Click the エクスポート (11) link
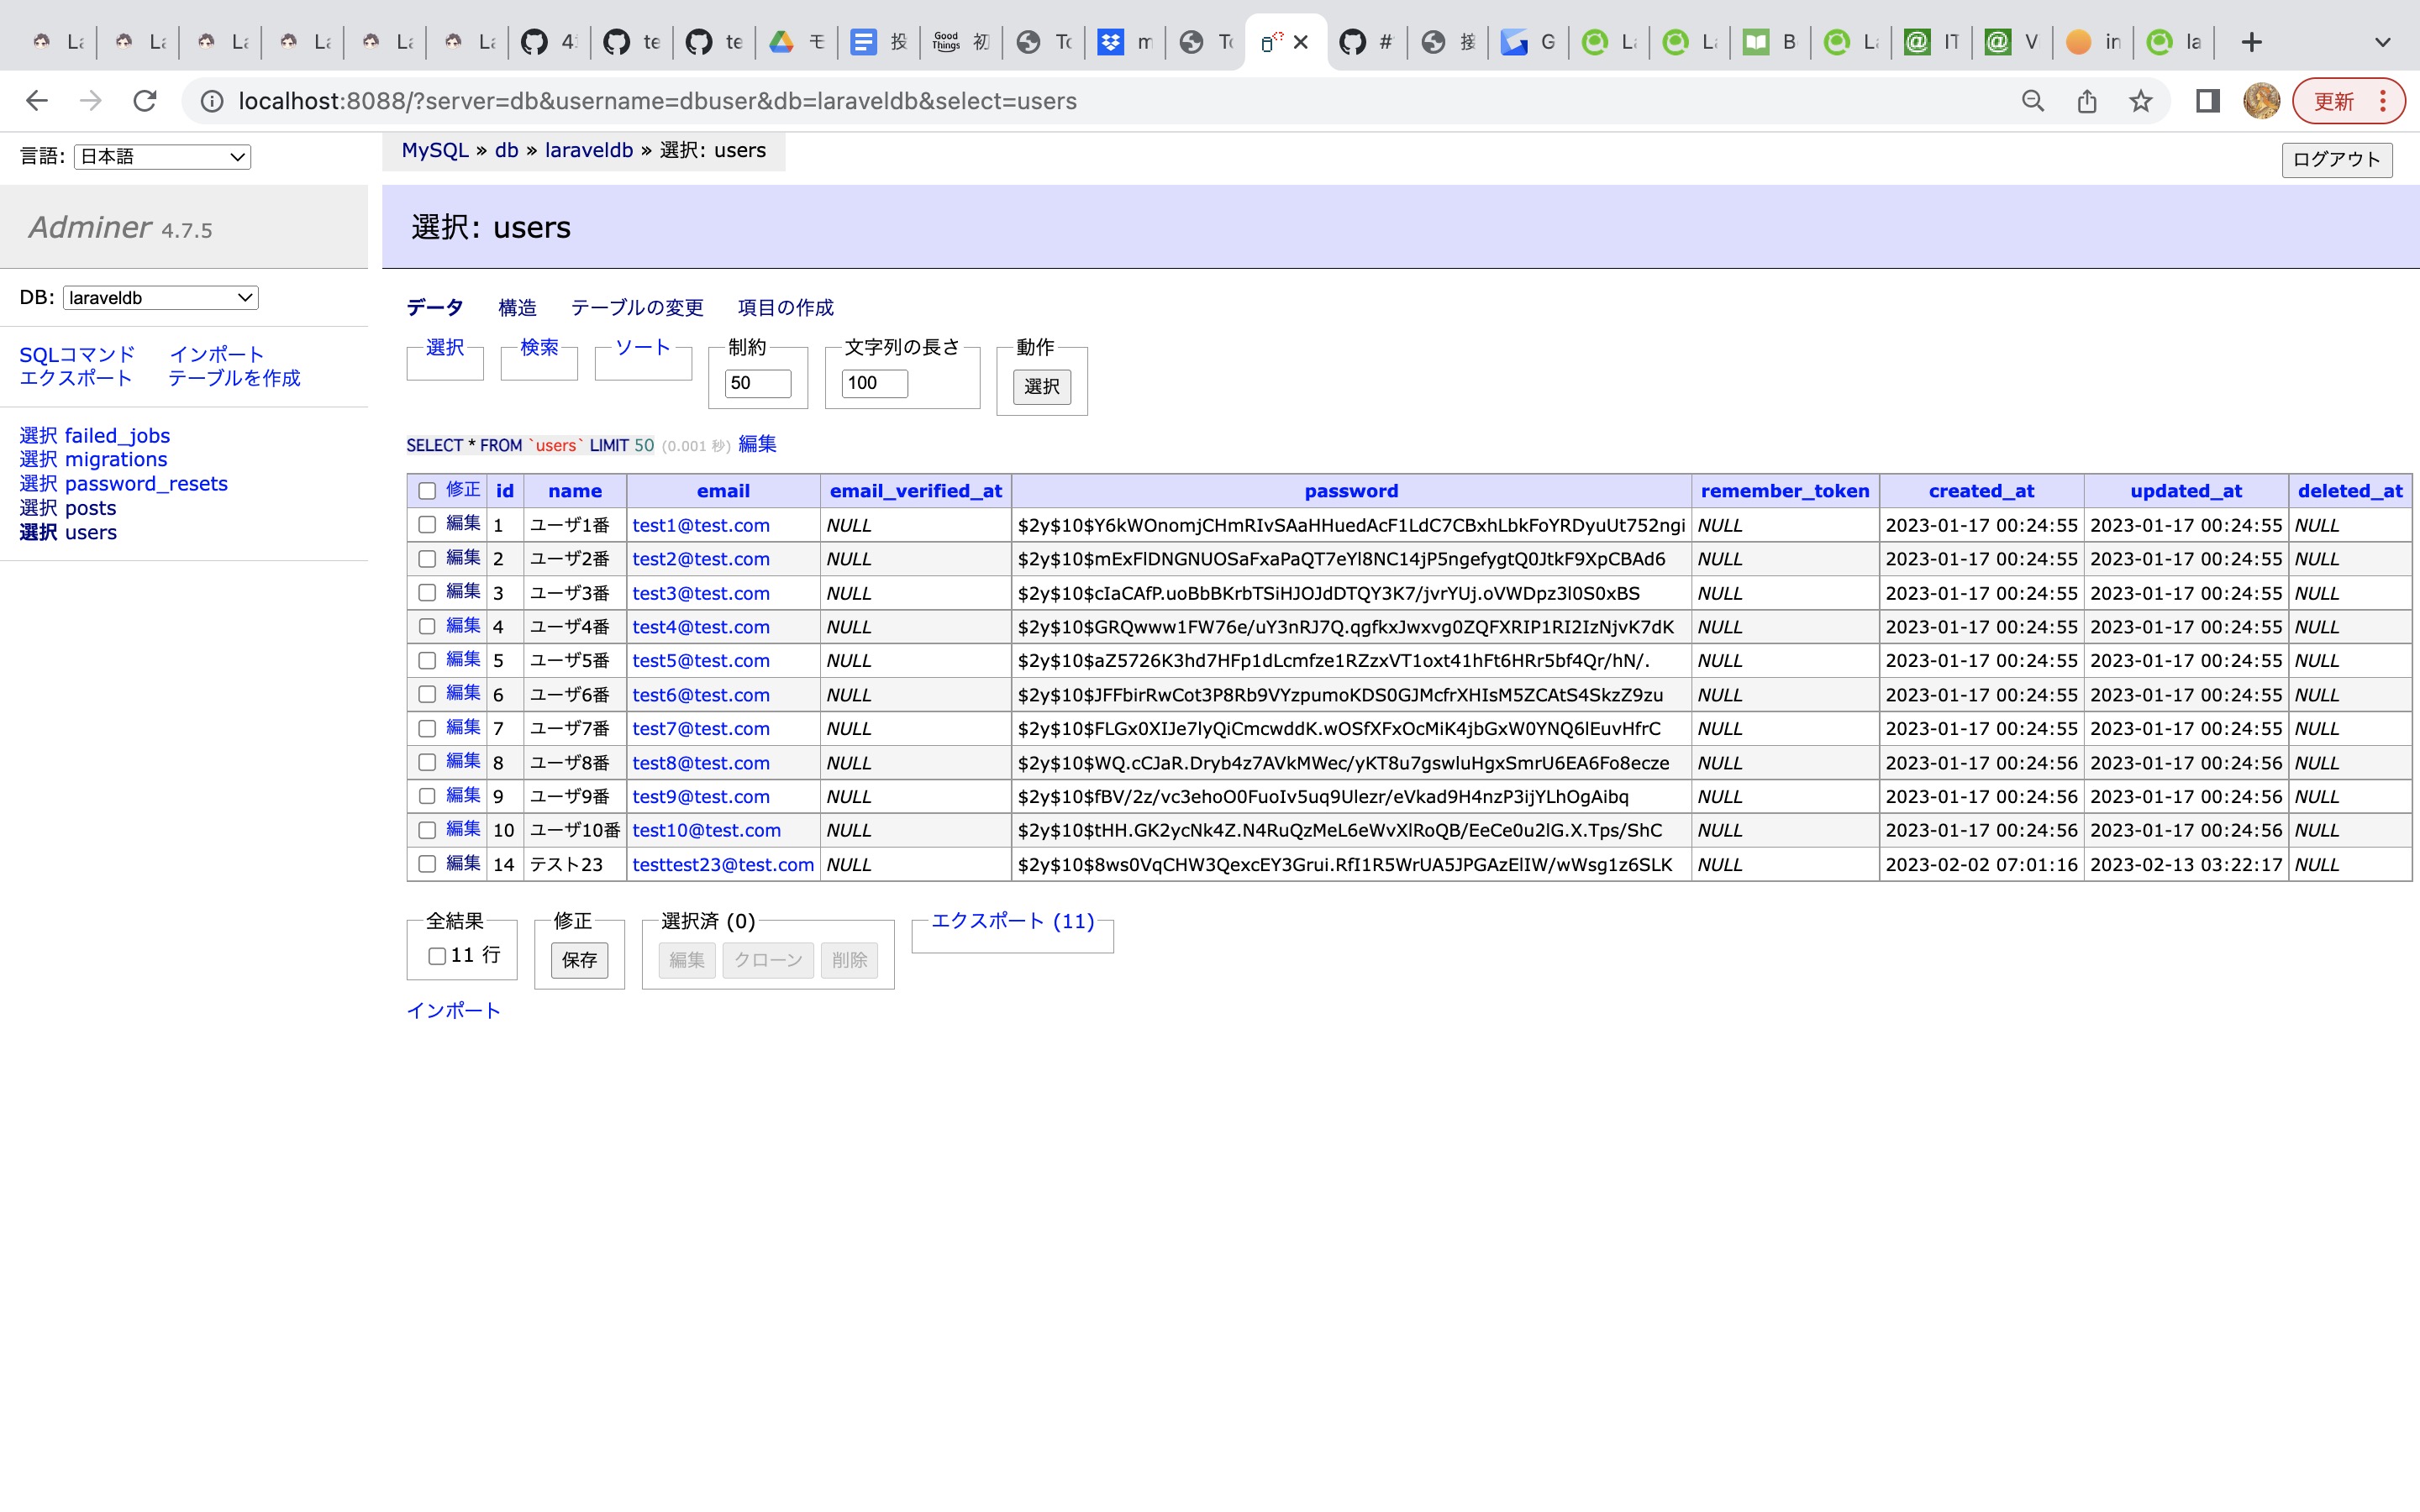 point(1011,921)
